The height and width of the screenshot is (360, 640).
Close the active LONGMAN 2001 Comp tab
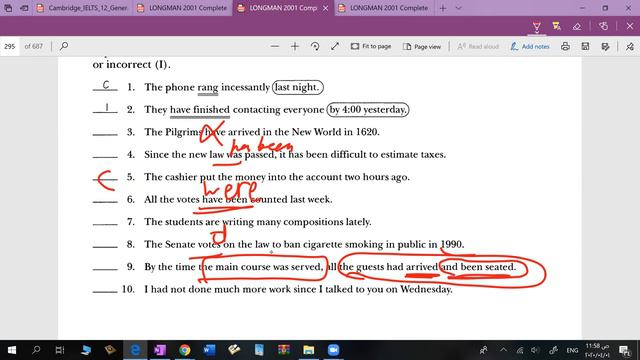tap(325, 8)
